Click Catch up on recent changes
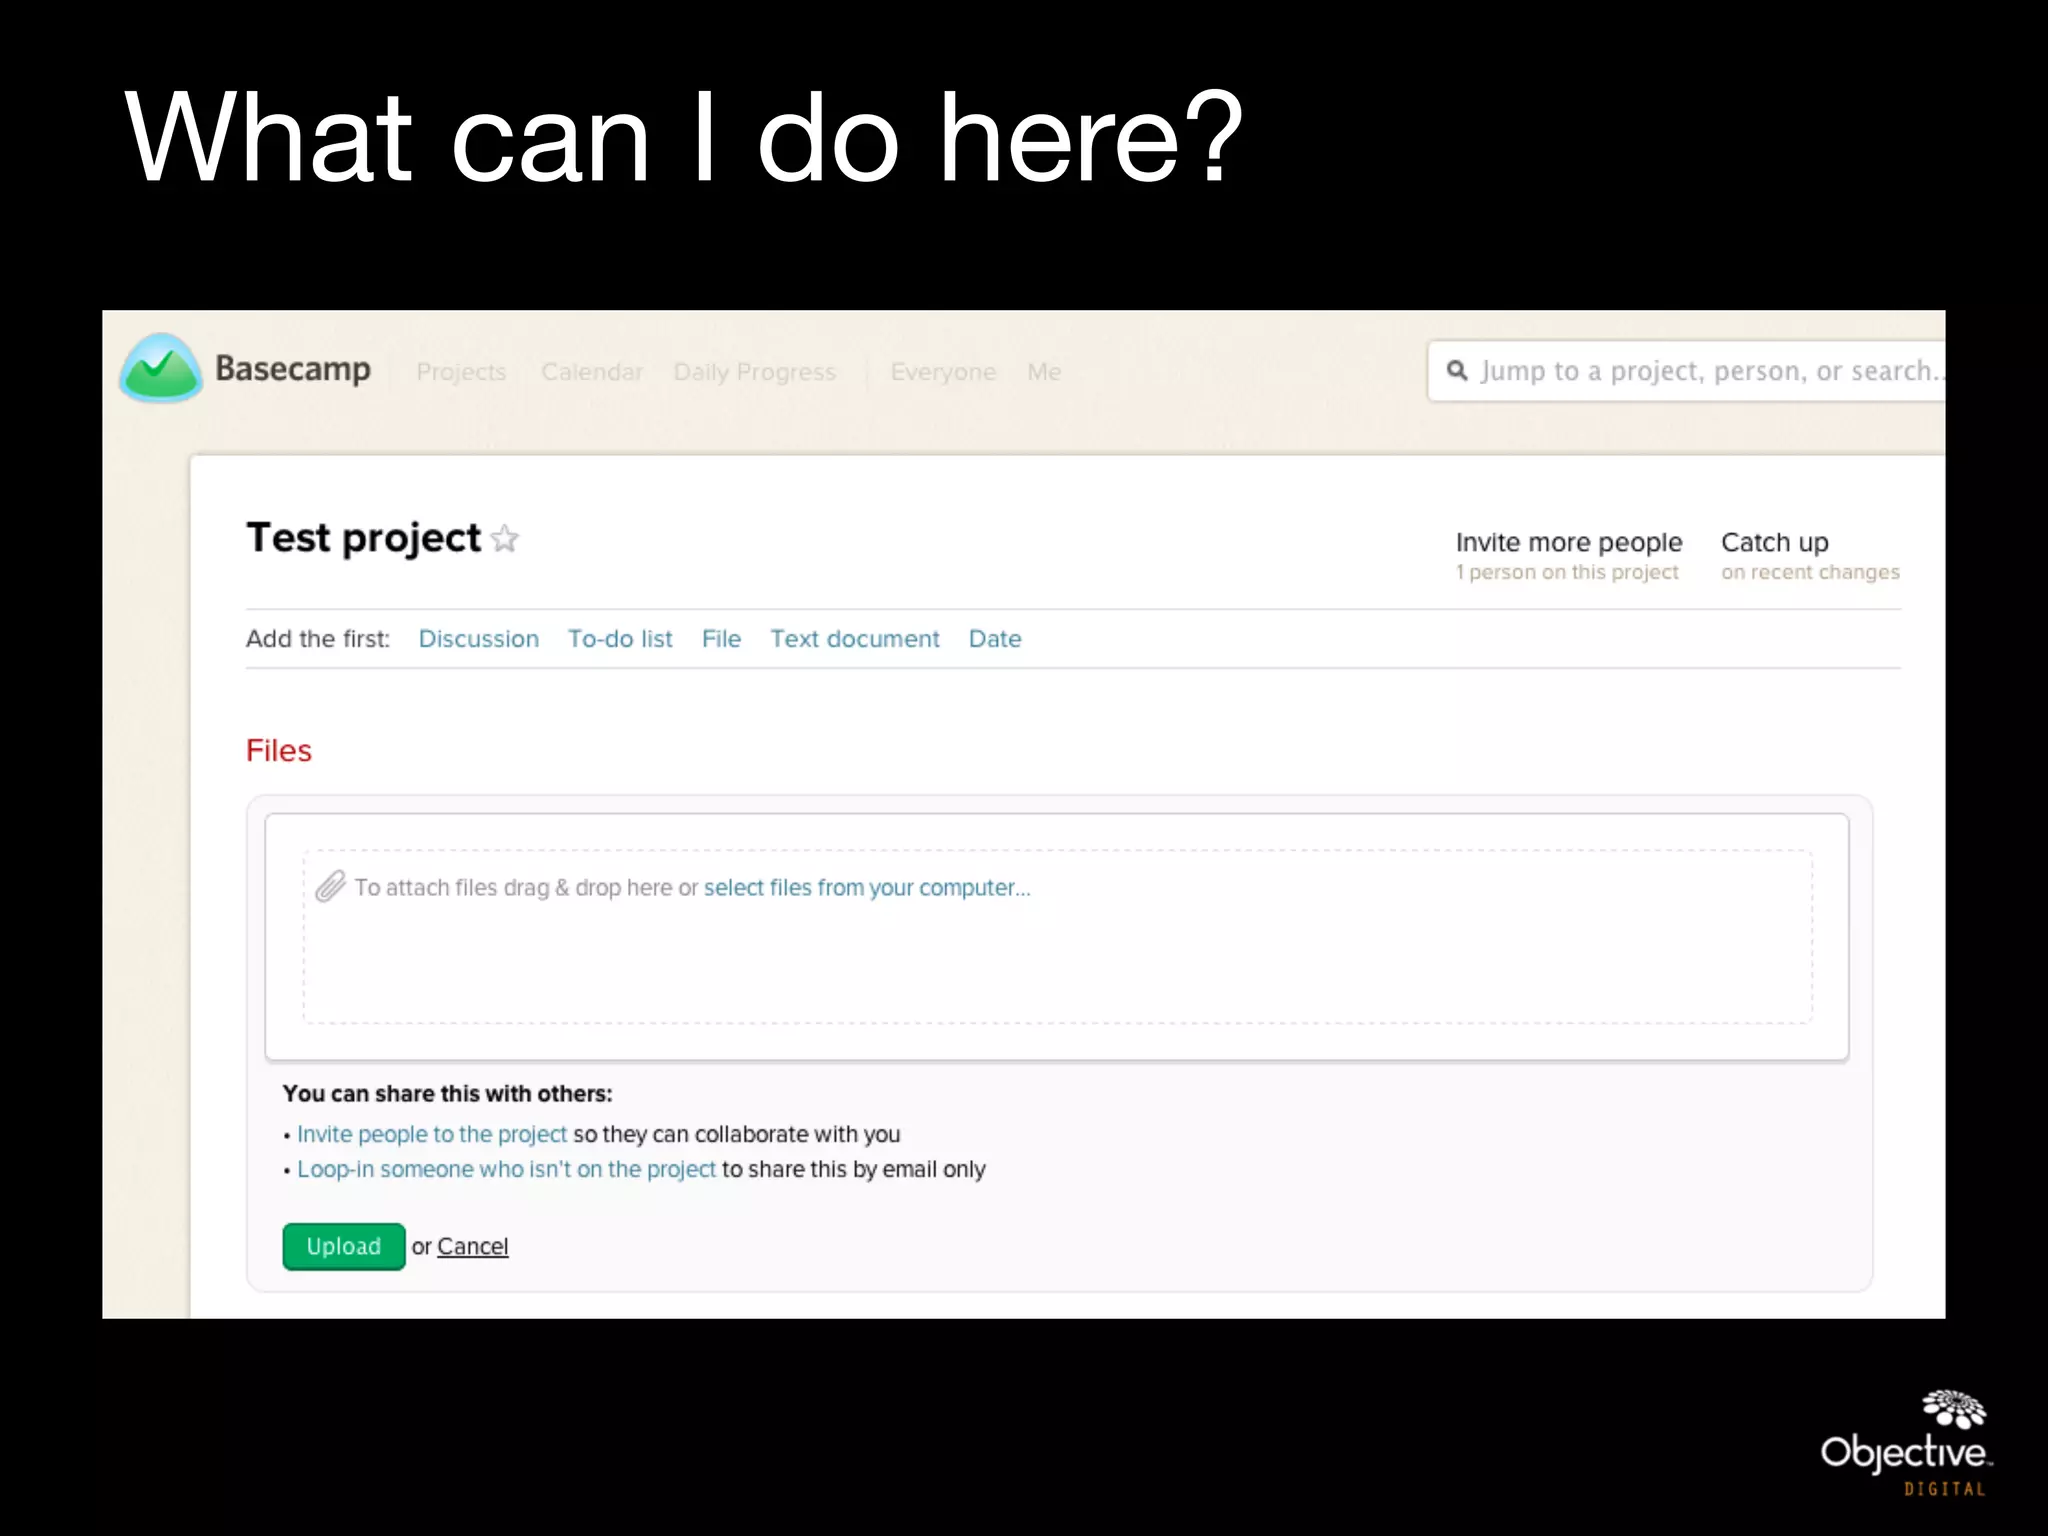2048x1536 pixels. [x=1810, y=556]
